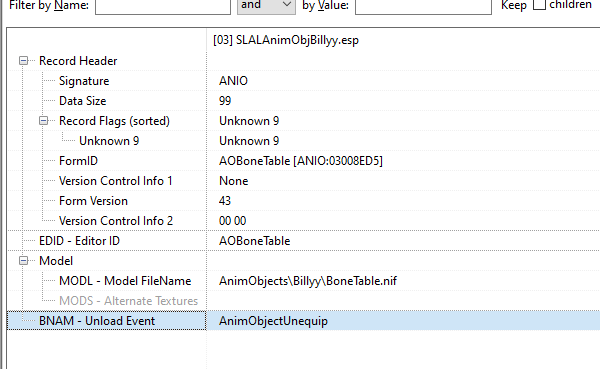Viewport: 600px width, 369px height.
Task: Select the Form Version row label
Action: [93, 201]
